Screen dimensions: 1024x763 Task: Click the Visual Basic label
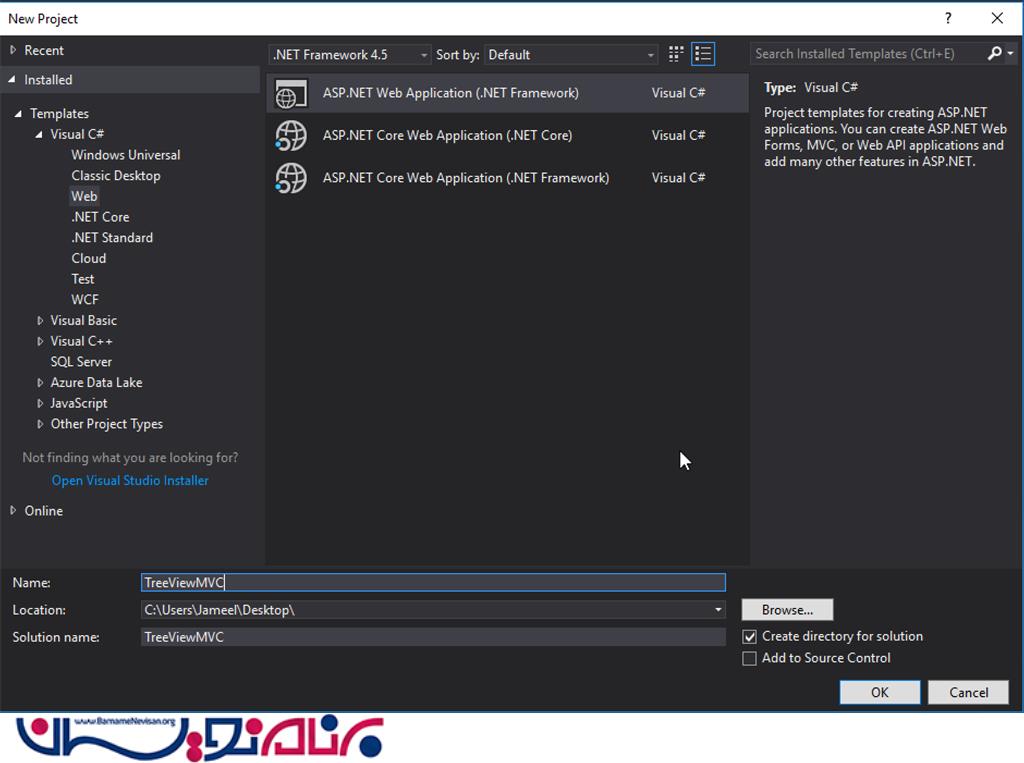coord(84,321)
